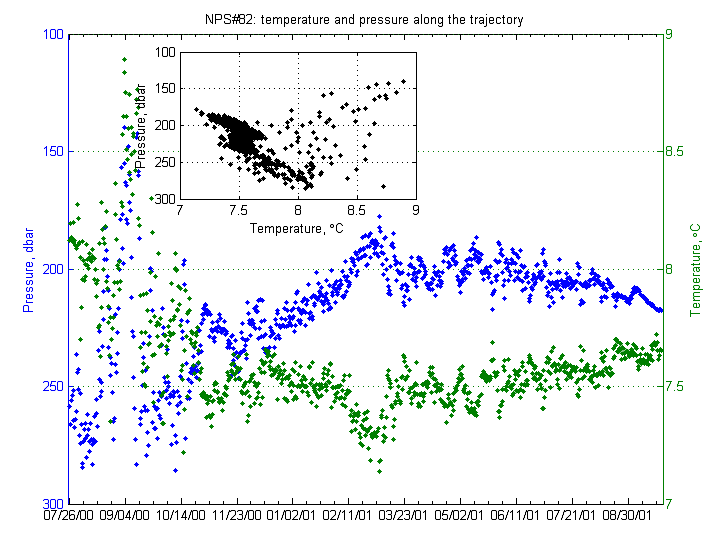Screen dimensions: 717x539
Task: Select the 07/21/01 date tick label
Action: tap(572, 517)
